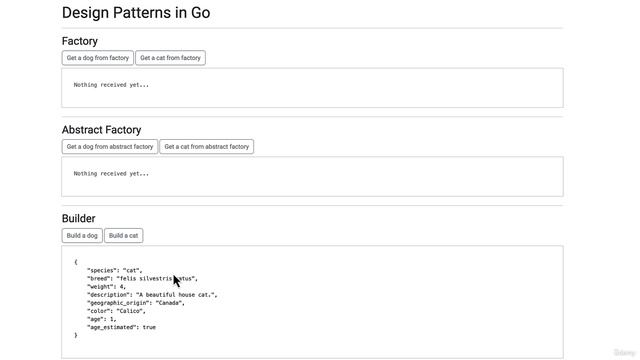Screen dimensions: 640x360
Task: Request a dog from abstract factory
Action: pyautogui.click(x=110, y=147)
